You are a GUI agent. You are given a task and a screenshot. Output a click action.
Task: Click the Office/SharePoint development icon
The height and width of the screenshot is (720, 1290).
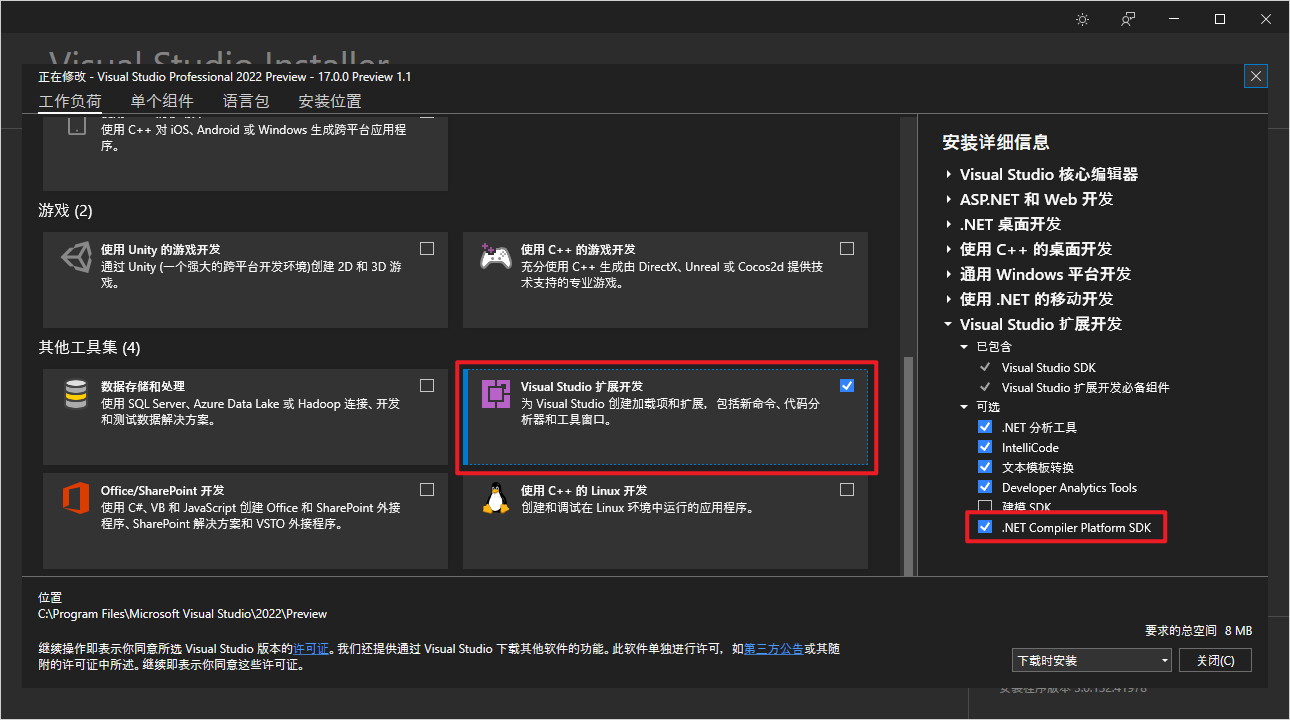click(75, 499)
